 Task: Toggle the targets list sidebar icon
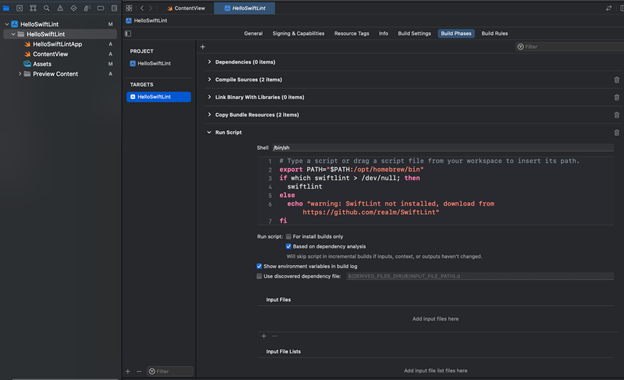coord(128,33)
